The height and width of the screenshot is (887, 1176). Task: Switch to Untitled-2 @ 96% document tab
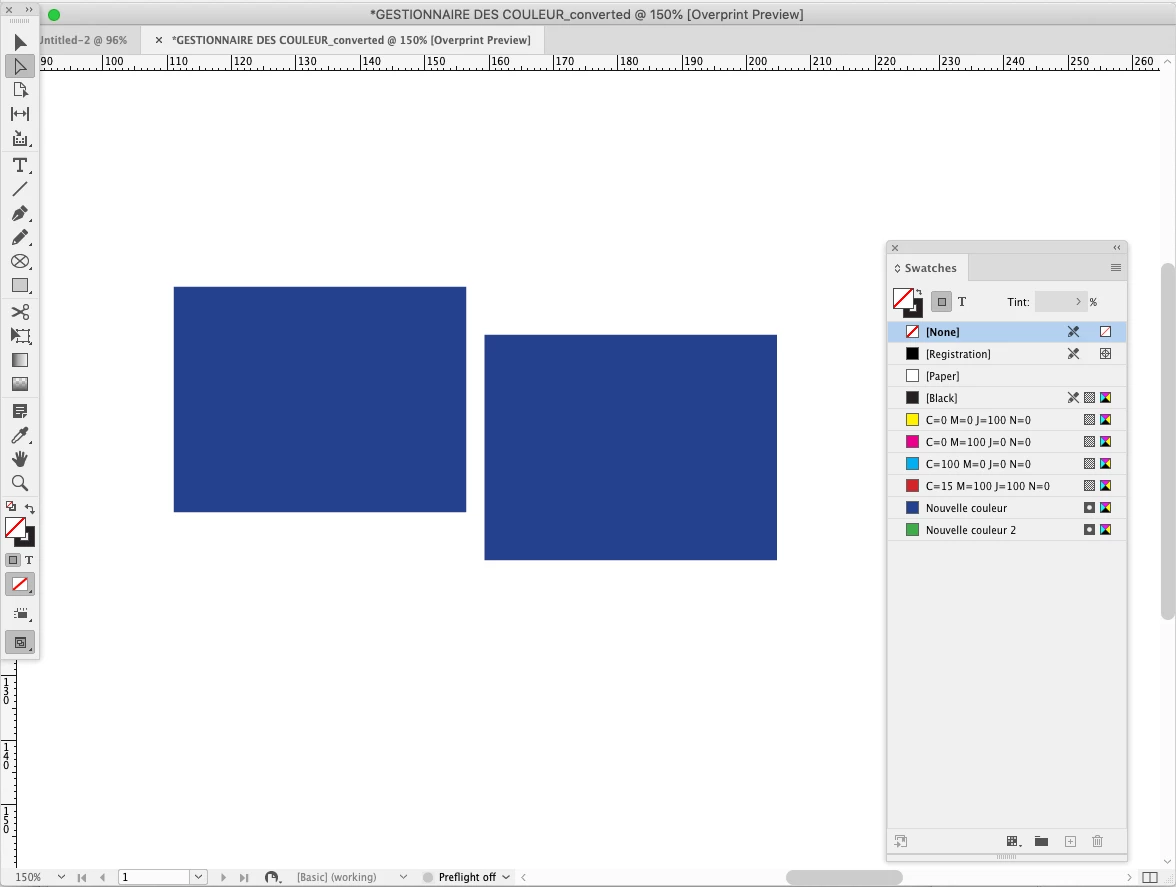pyautogui.click(x=83, y=40)
